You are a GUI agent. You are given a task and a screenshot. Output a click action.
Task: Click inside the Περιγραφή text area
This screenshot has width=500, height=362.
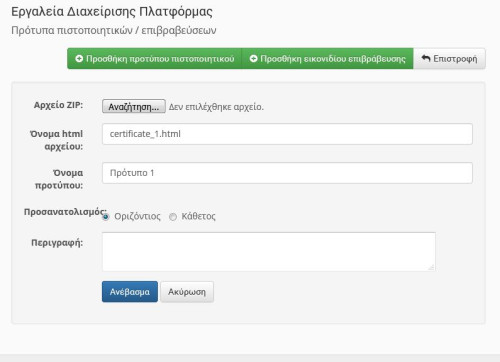[269, 252]
